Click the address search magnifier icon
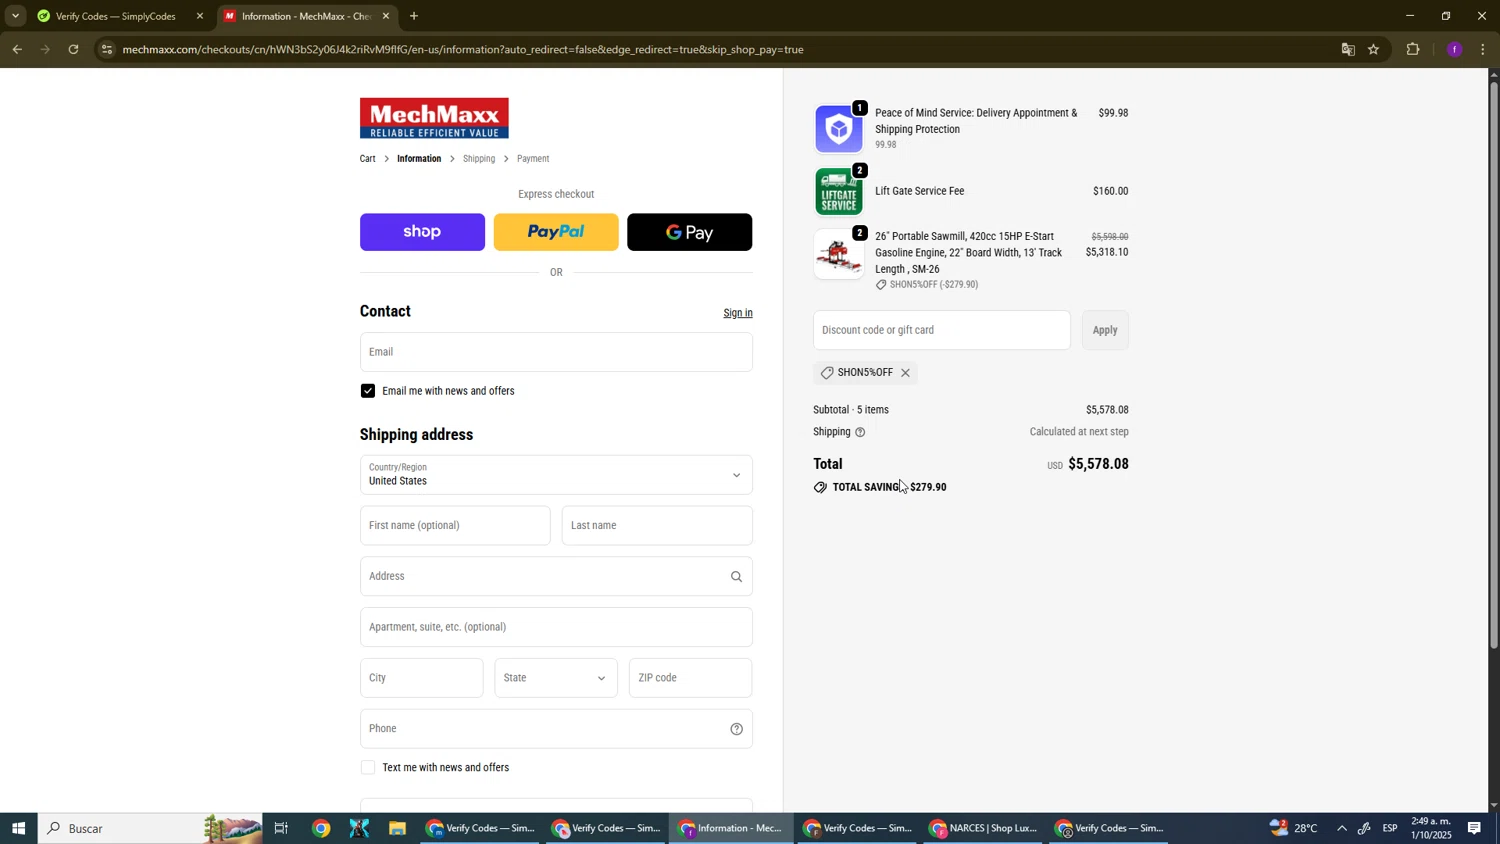Screen dimensions: 1500x844 (x=736, y=577)
